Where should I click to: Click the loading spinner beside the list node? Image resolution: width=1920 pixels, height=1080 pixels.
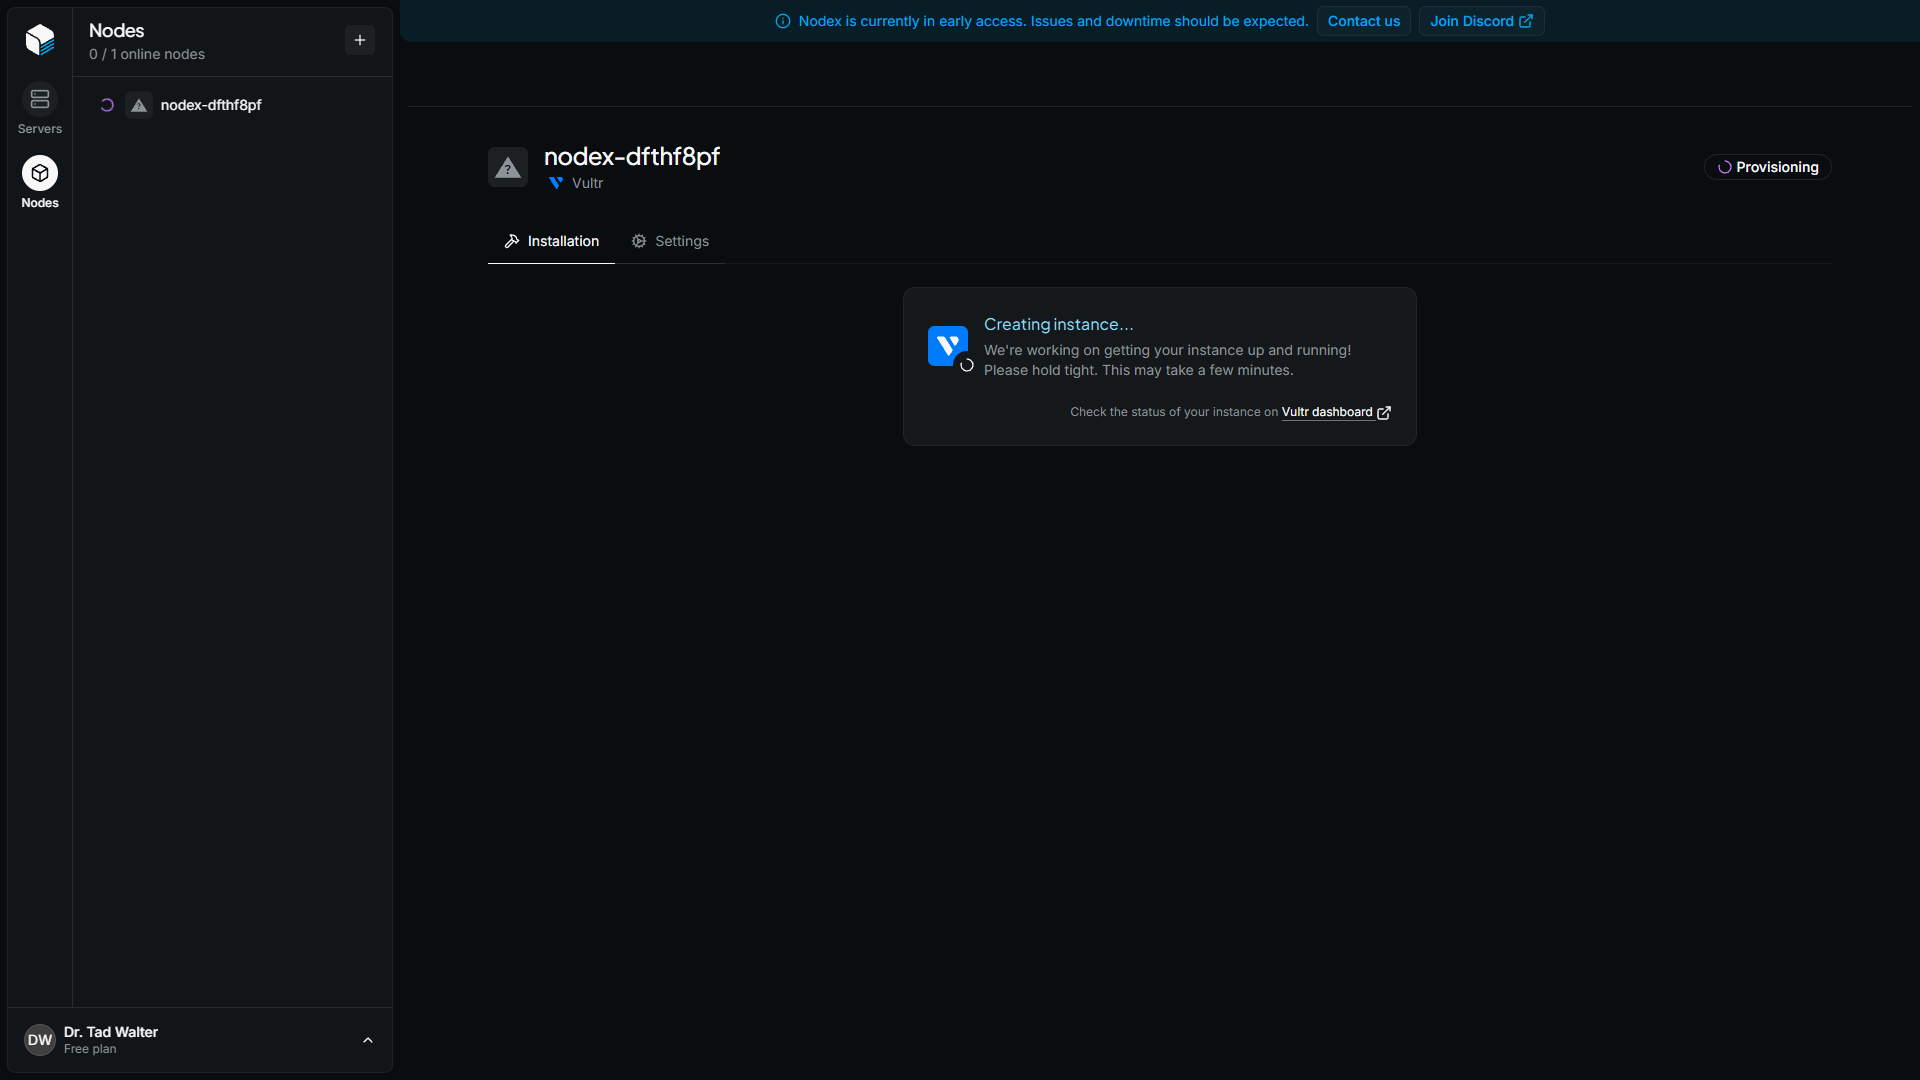(x=107, y=105)
